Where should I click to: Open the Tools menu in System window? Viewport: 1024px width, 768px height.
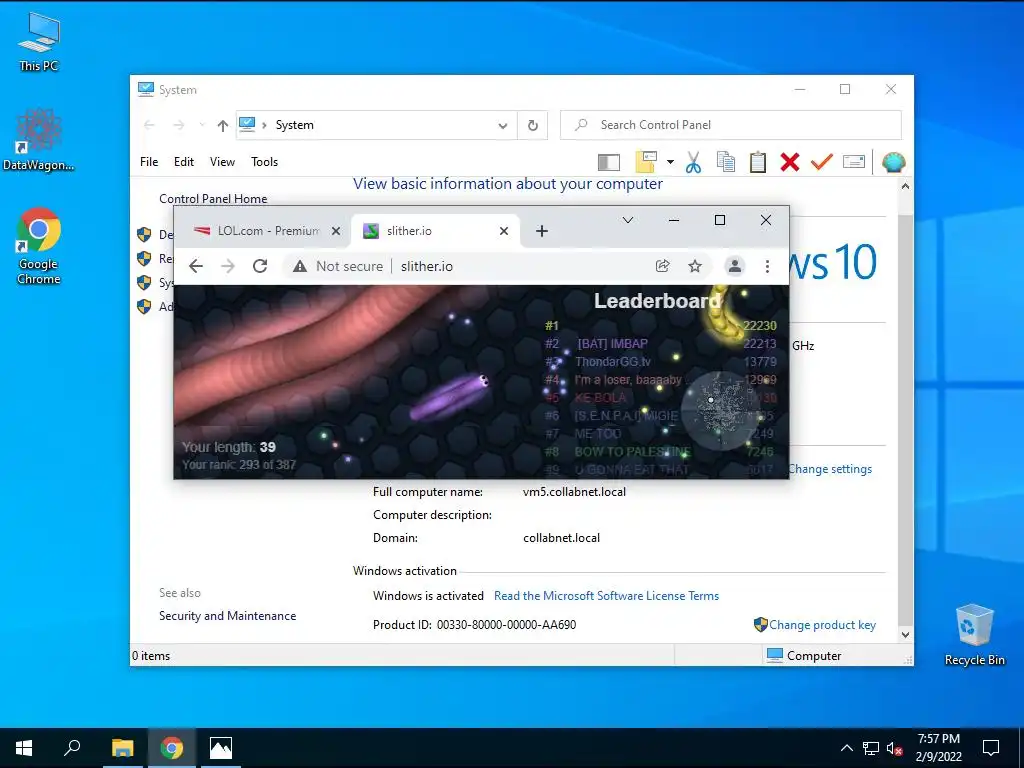[264, 162]
